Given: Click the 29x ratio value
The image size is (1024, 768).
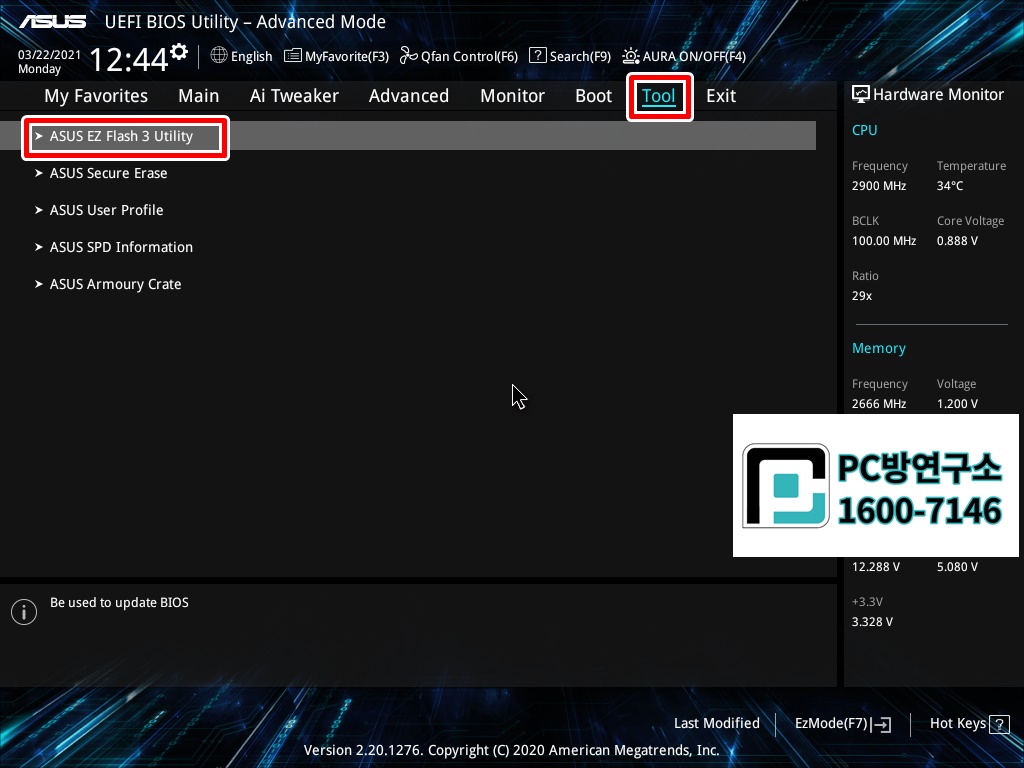Looking at the screenshot, I should pos(861,296).
